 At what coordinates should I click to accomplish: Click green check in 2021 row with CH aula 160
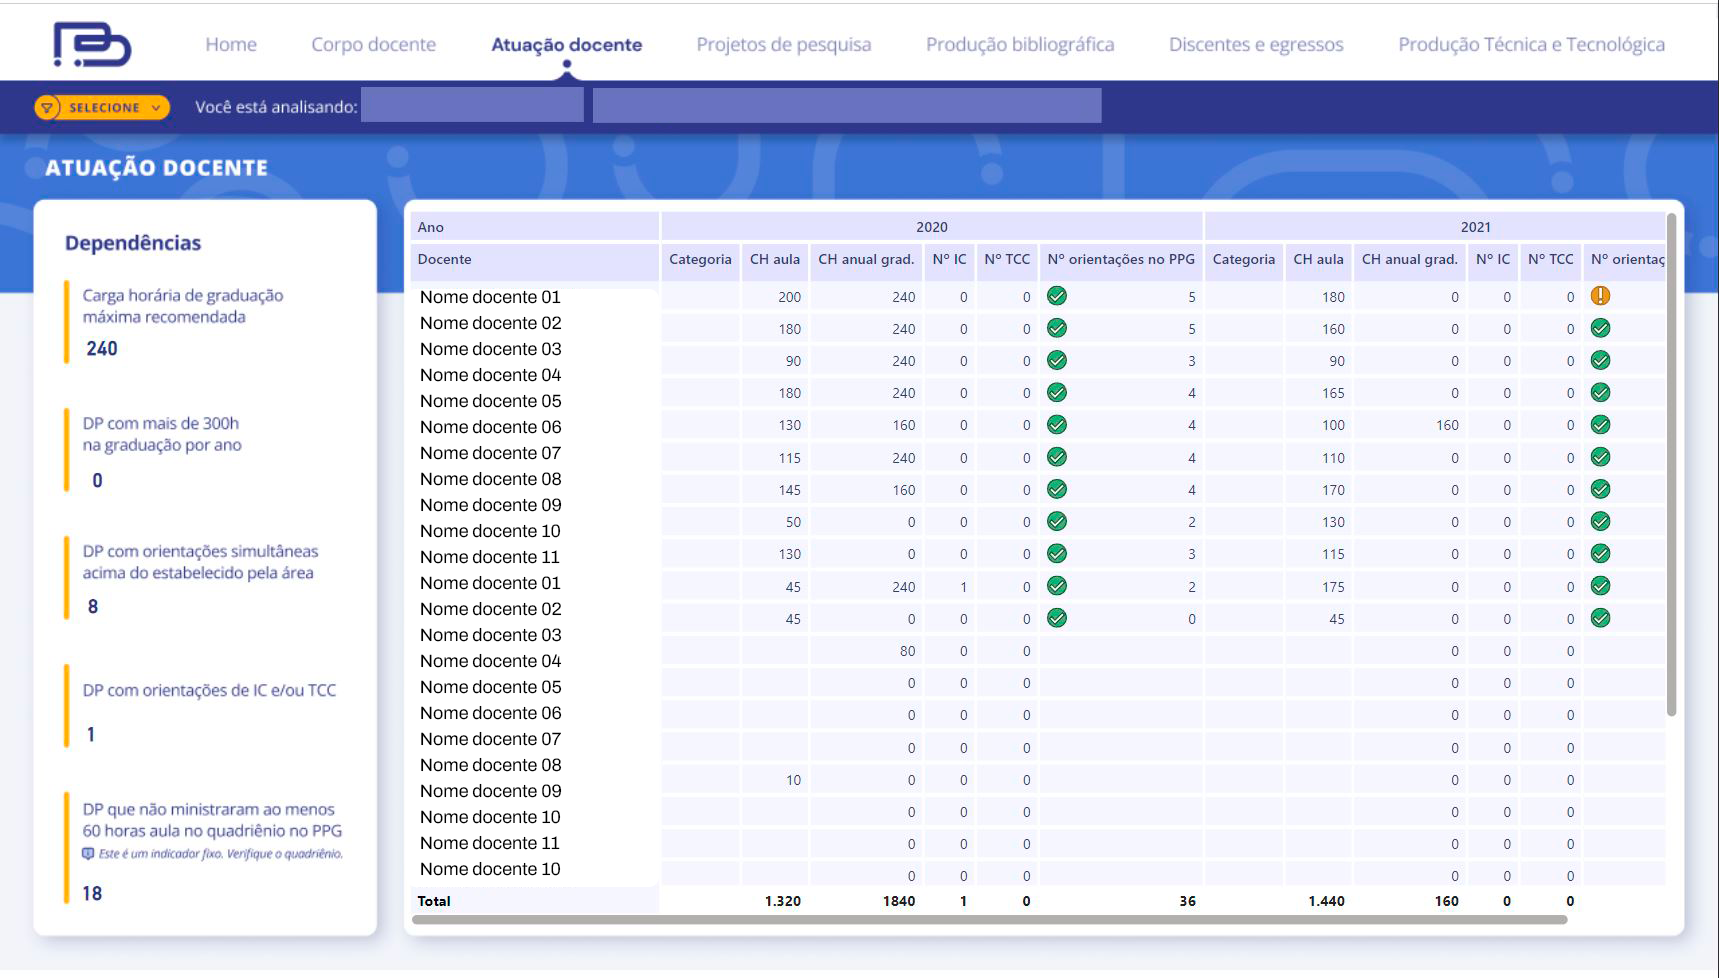tap(1600, 328)
